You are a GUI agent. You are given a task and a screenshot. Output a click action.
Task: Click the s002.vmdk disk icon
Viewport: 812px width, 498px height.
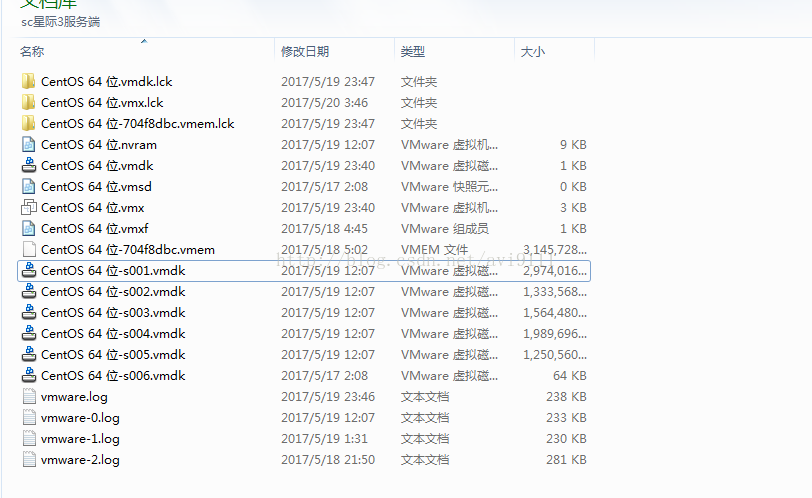[28, 291]
